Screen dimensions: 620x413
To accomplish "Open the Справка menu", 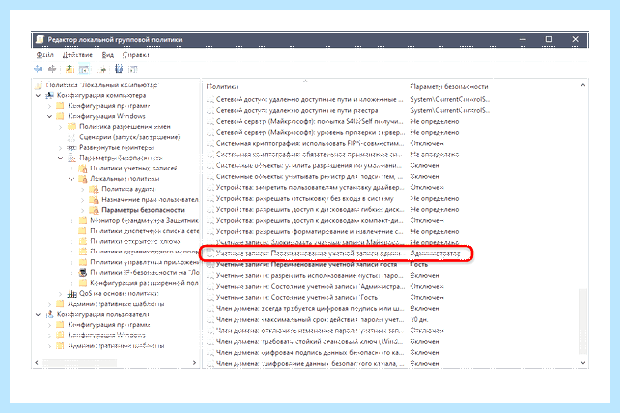I will 136,55.
